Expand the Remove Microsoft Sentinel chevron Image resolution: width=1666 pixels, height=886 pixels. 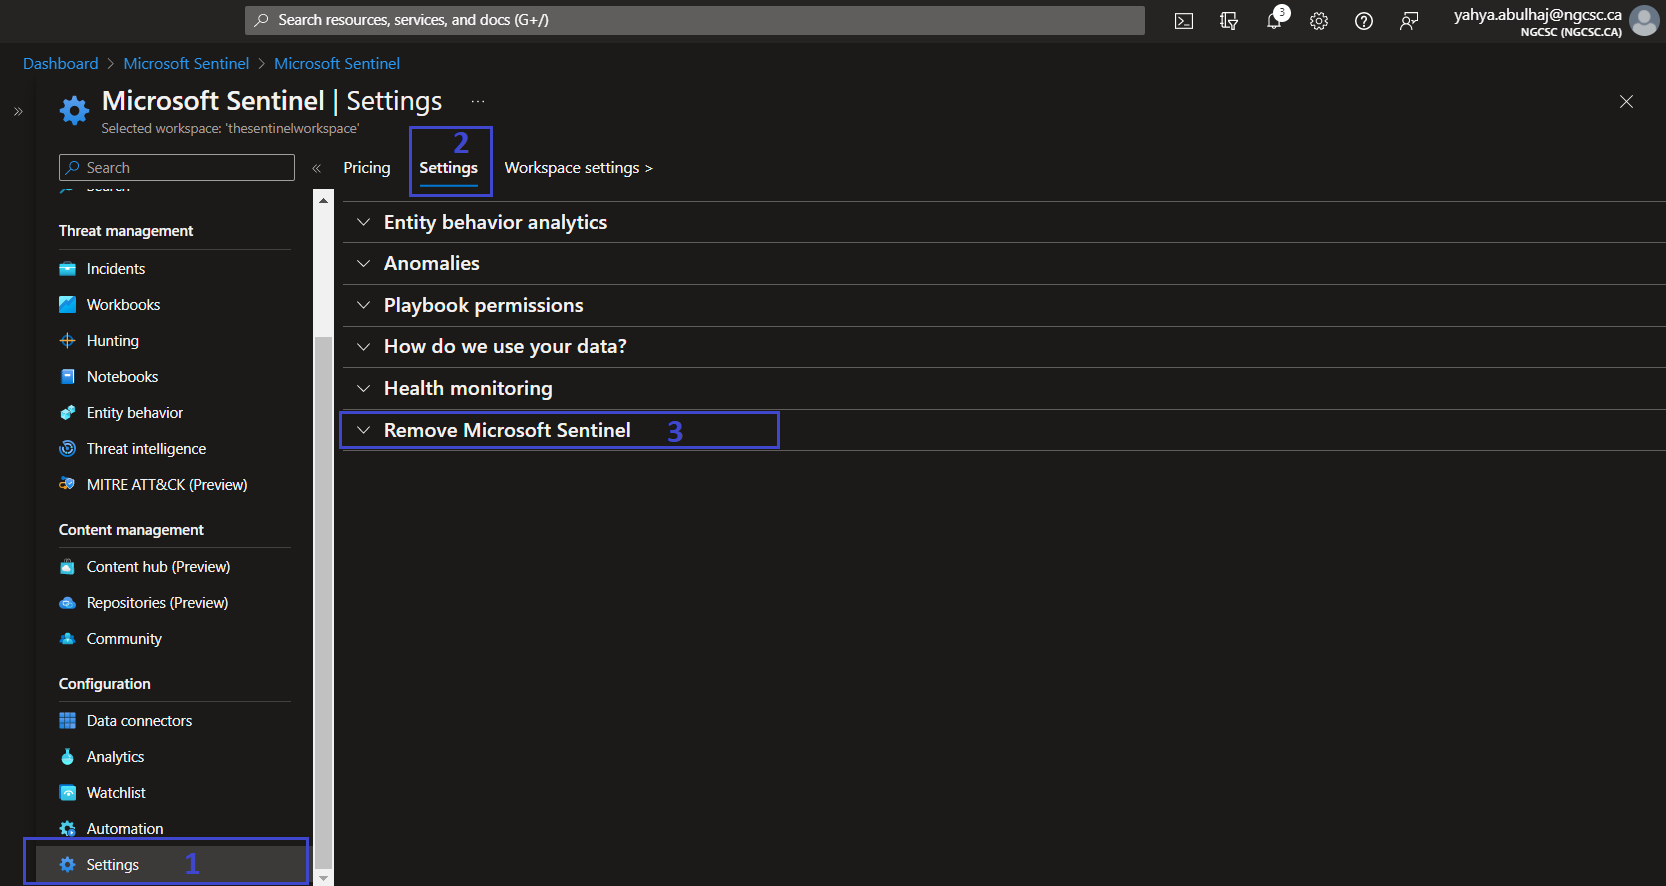tap(364, 430)
